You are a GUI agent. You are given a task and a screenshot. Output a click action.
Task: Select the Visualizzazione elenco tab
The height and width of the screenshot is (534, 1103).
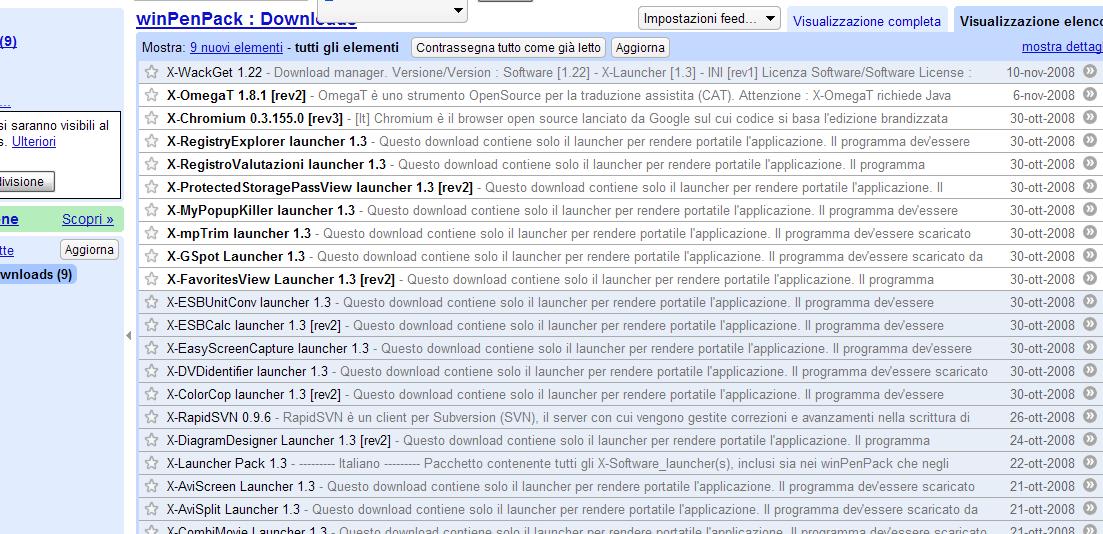1030,21
